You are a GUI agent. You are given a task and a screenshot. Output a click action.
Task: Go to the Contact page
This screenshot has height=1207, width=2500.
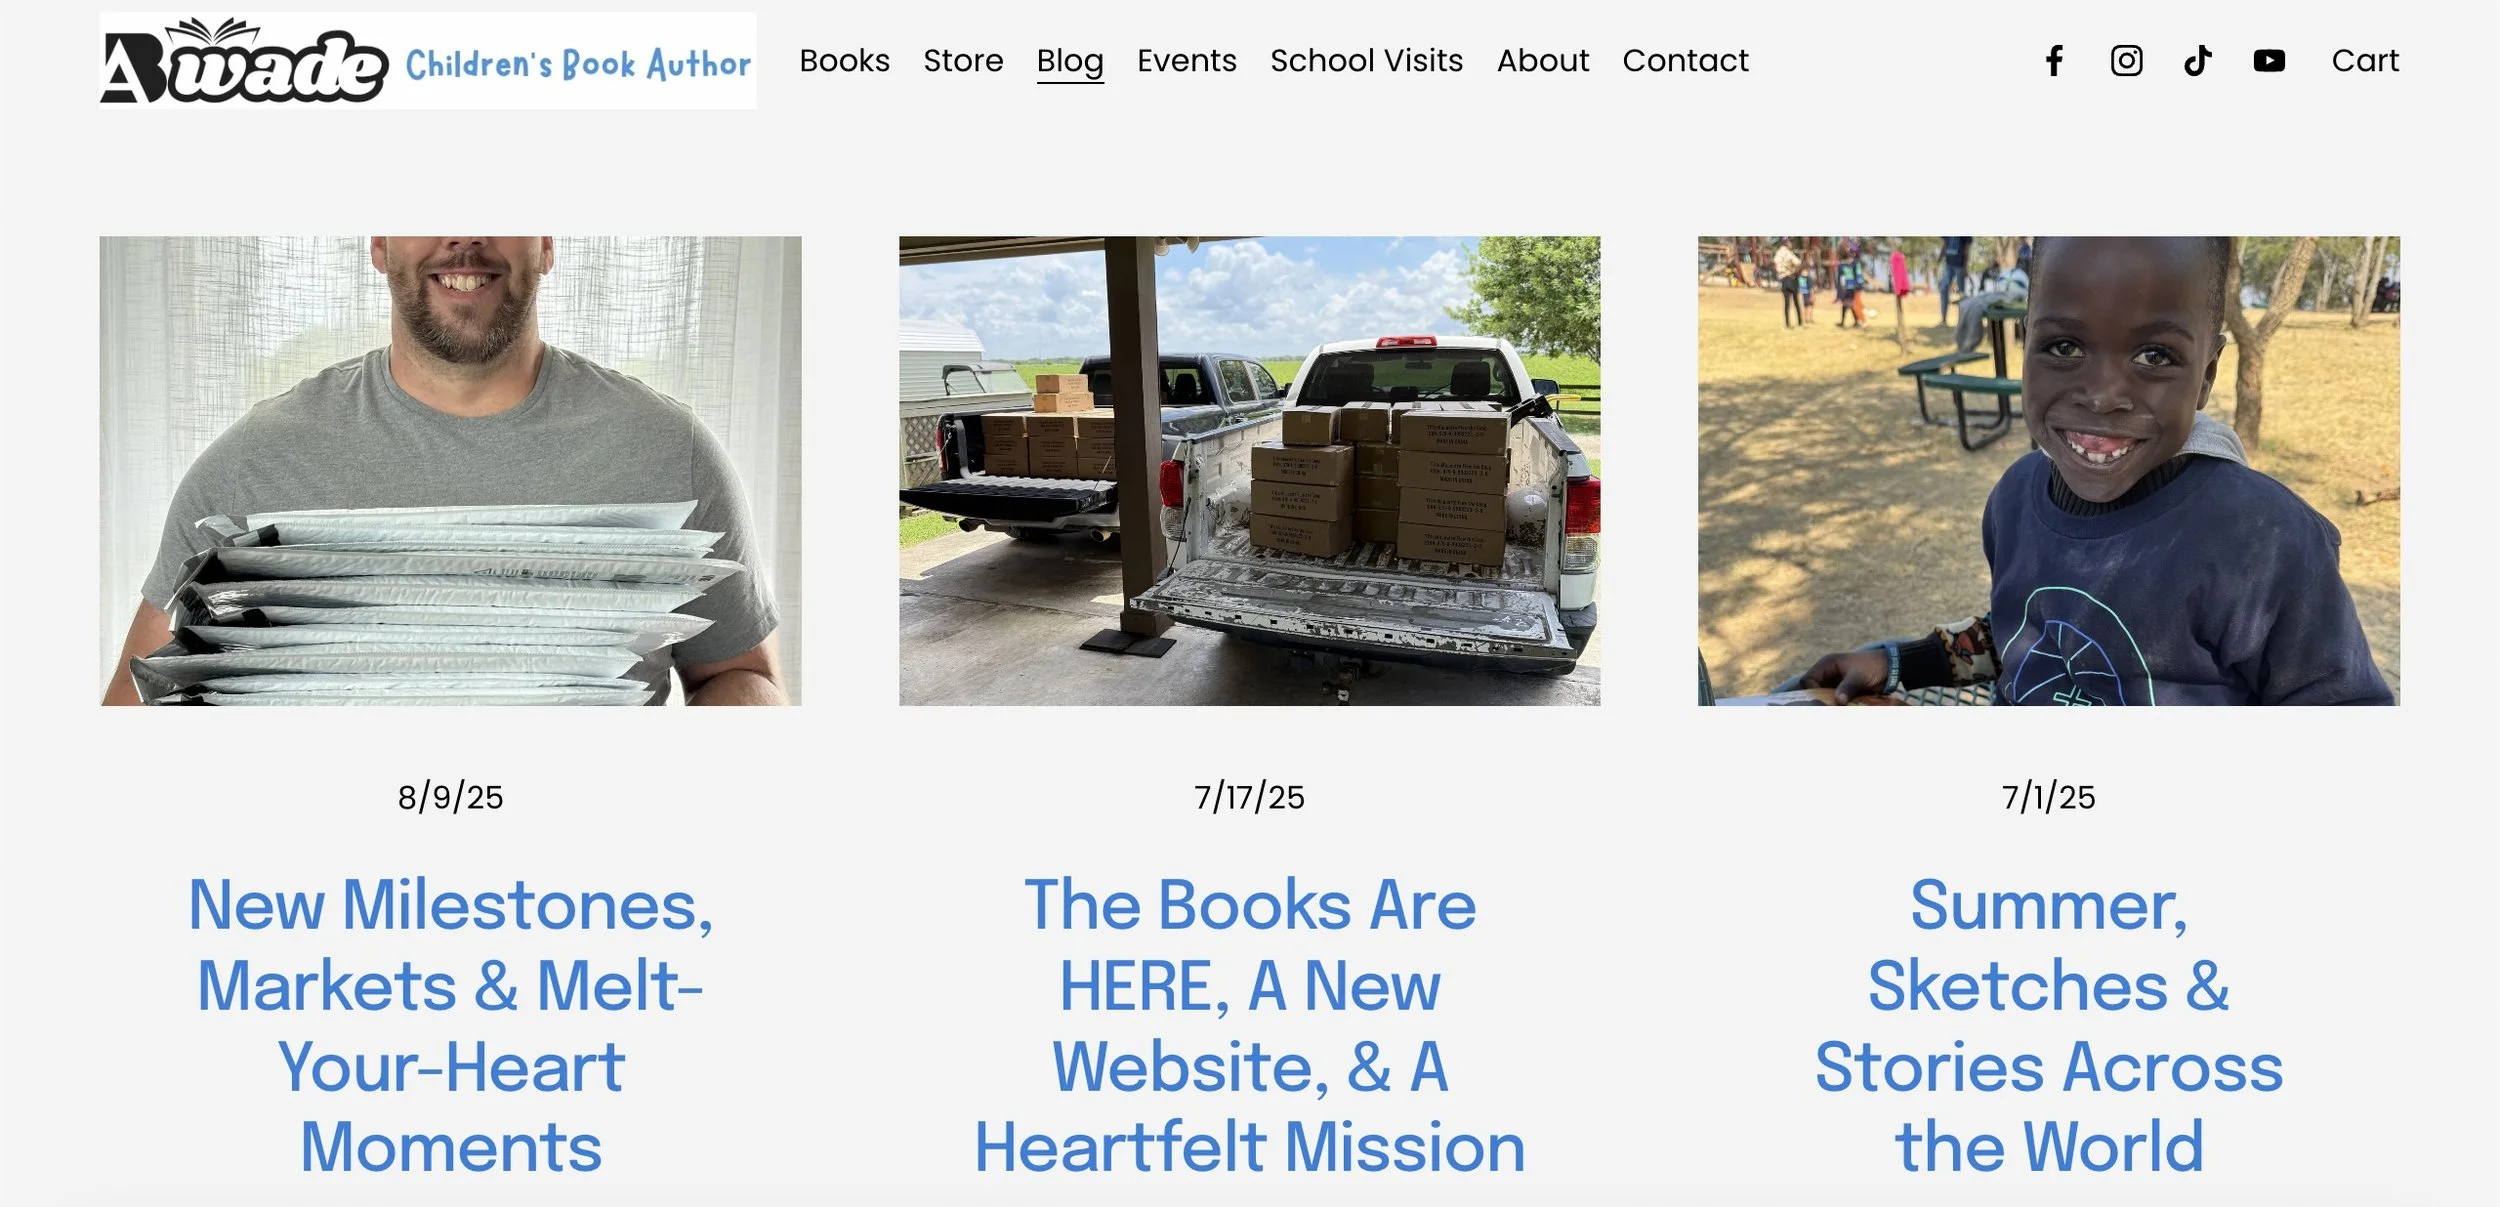[x=1685, y=61]
